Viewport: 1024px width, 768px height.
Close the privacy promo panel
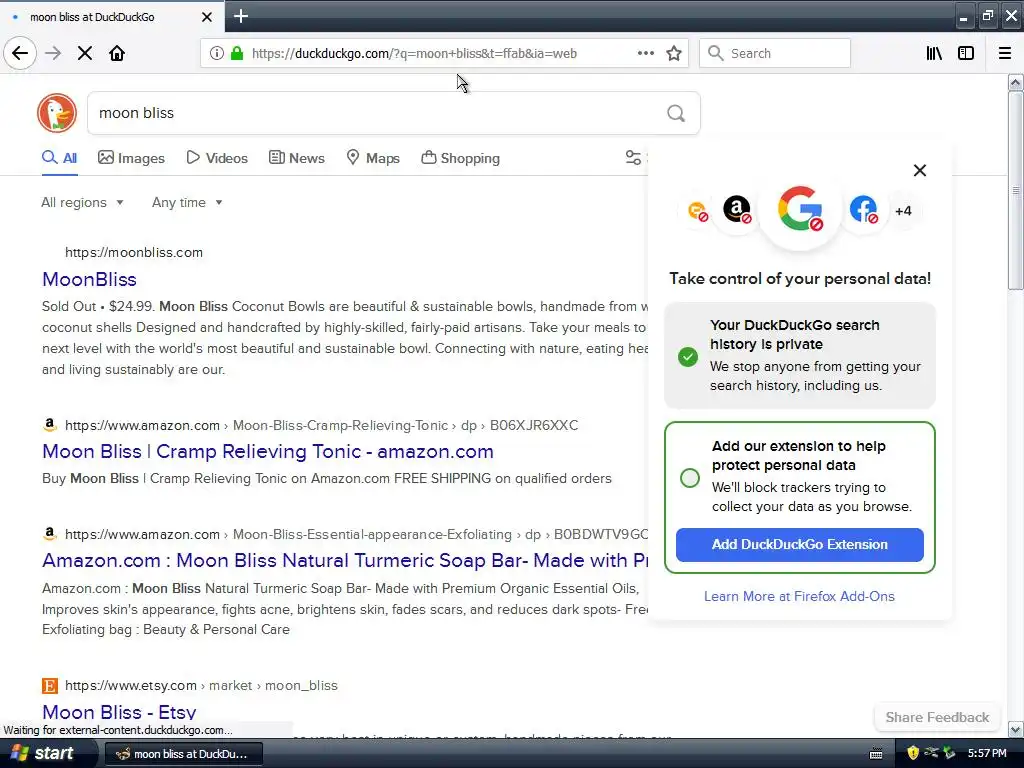point(920,170)
